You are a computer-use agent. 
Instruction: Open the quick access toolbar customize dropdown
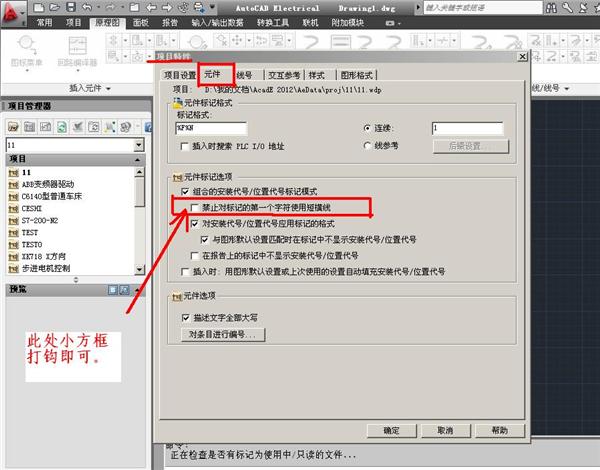tap(212, 7)
